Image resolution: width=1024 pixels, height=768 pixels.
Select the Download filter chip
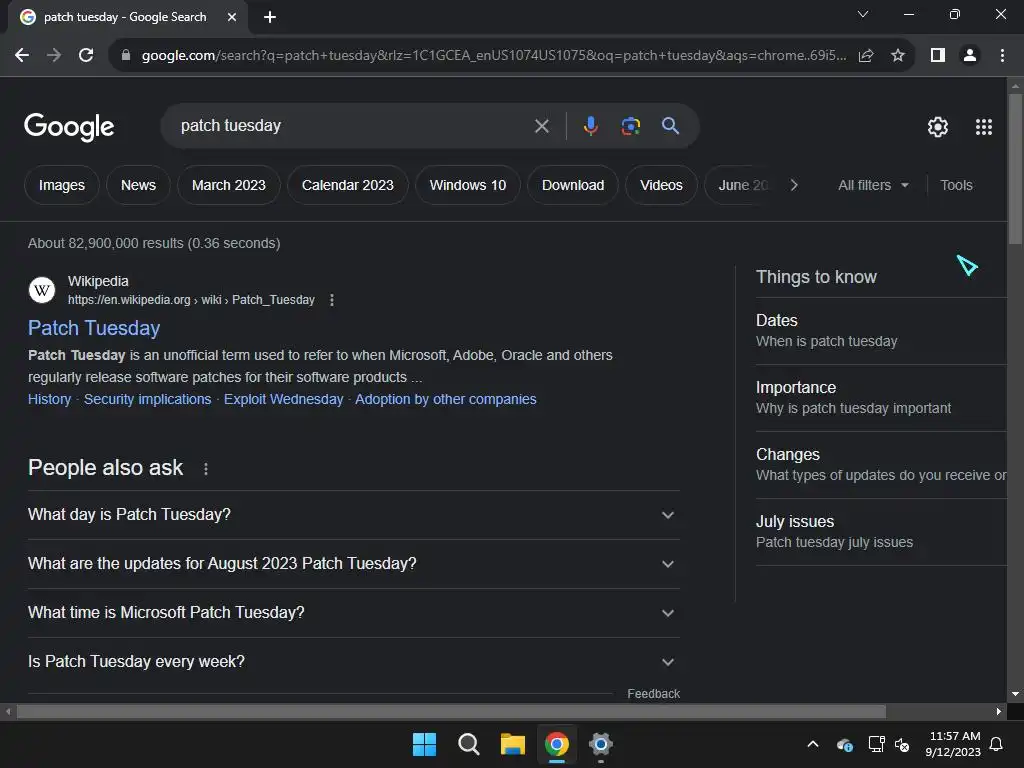pyautogui.click(x=573, y=185)
